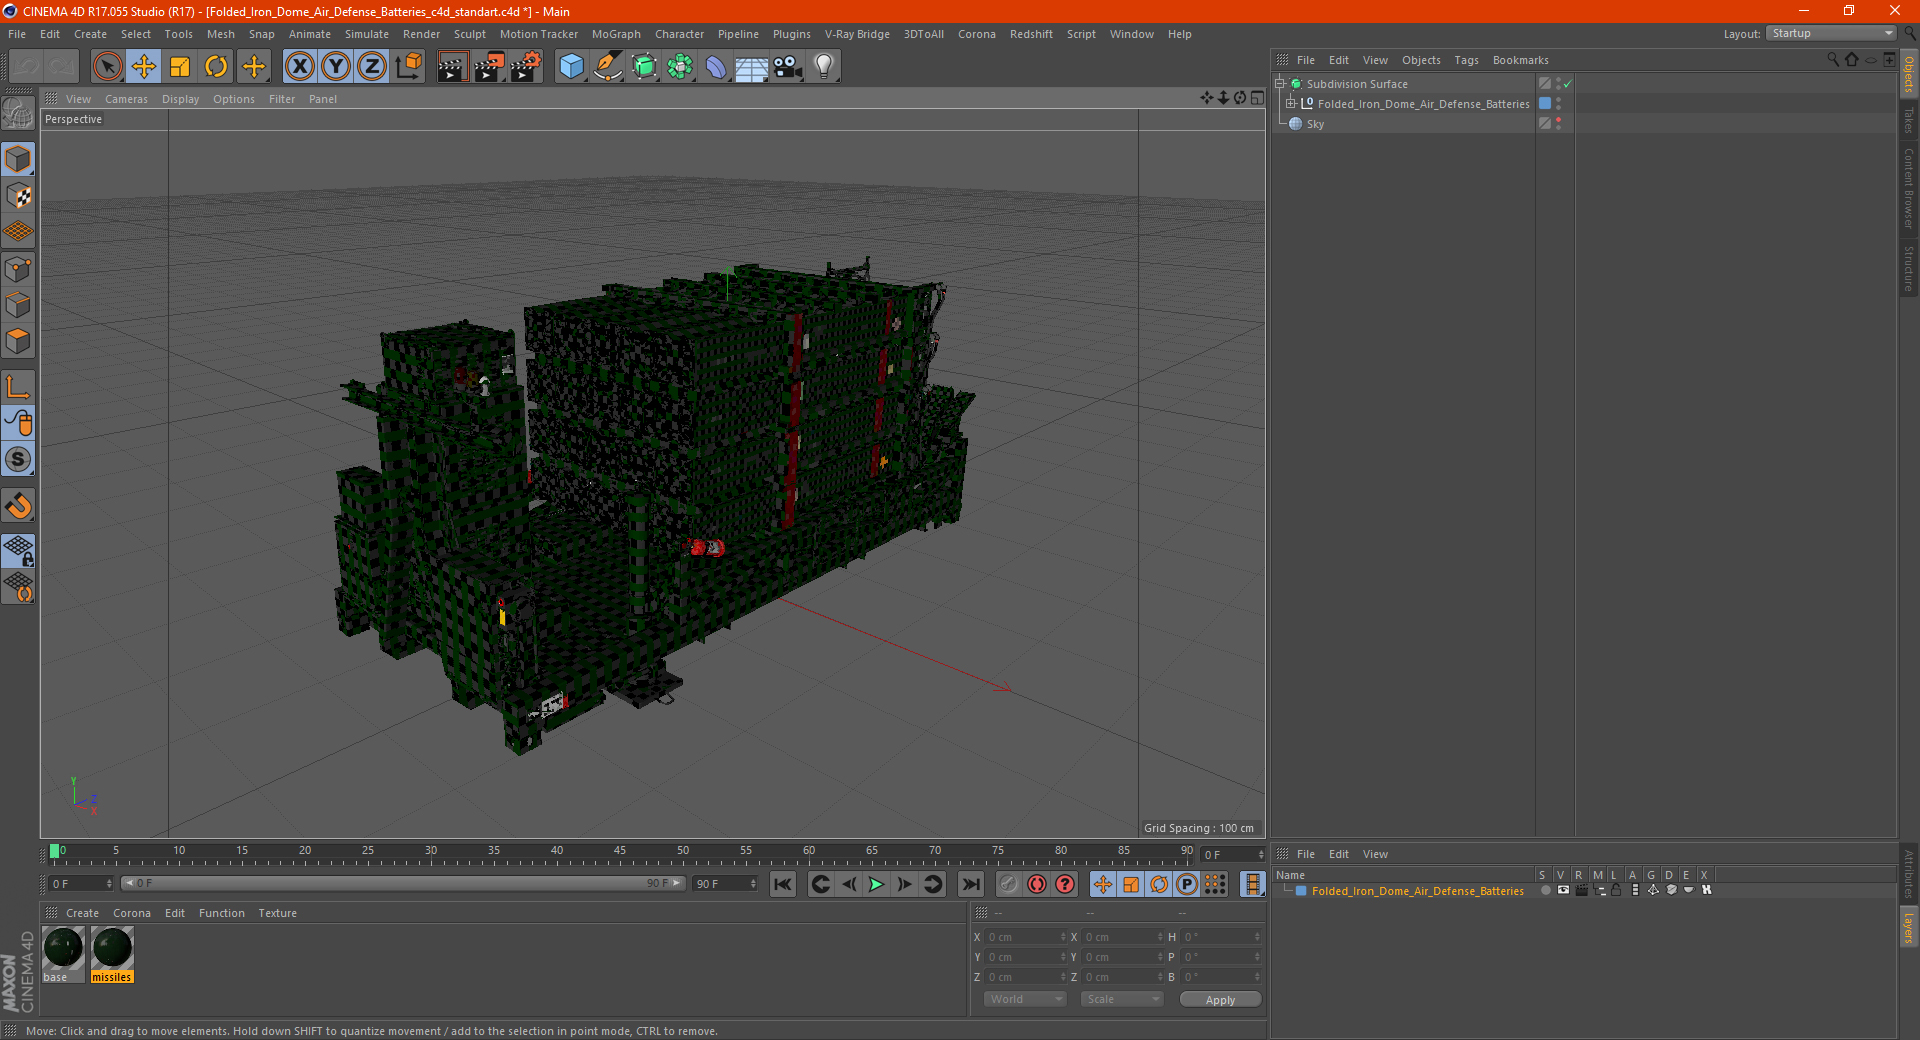Click the start frame 0 F stepper
This screenshot has height=1040, width=1920.
coord(109,884)
